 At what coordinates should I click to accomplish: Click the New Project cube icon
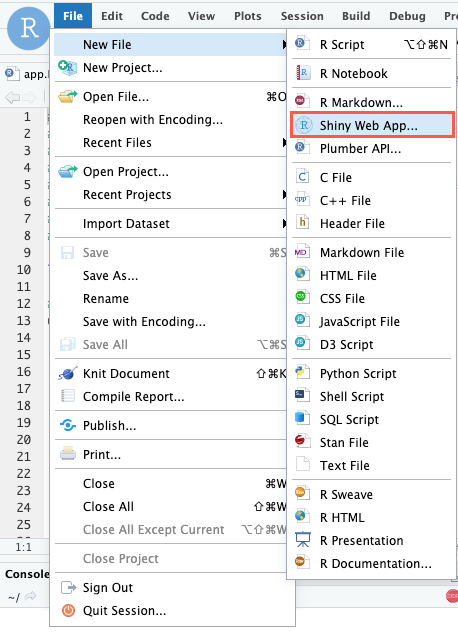click(x=67, y=67)
